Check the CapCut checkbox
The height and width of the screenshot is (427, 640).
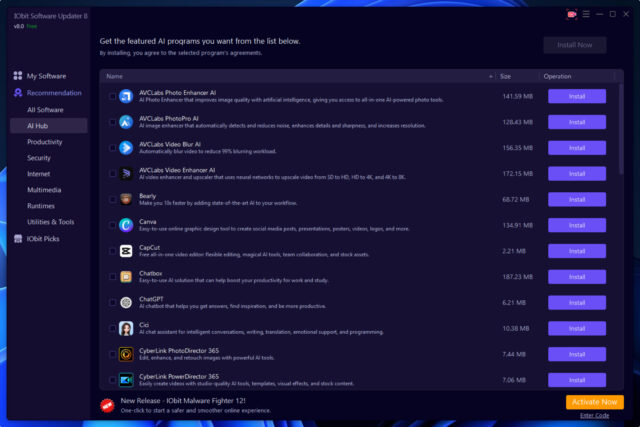(x=112, y=251)
